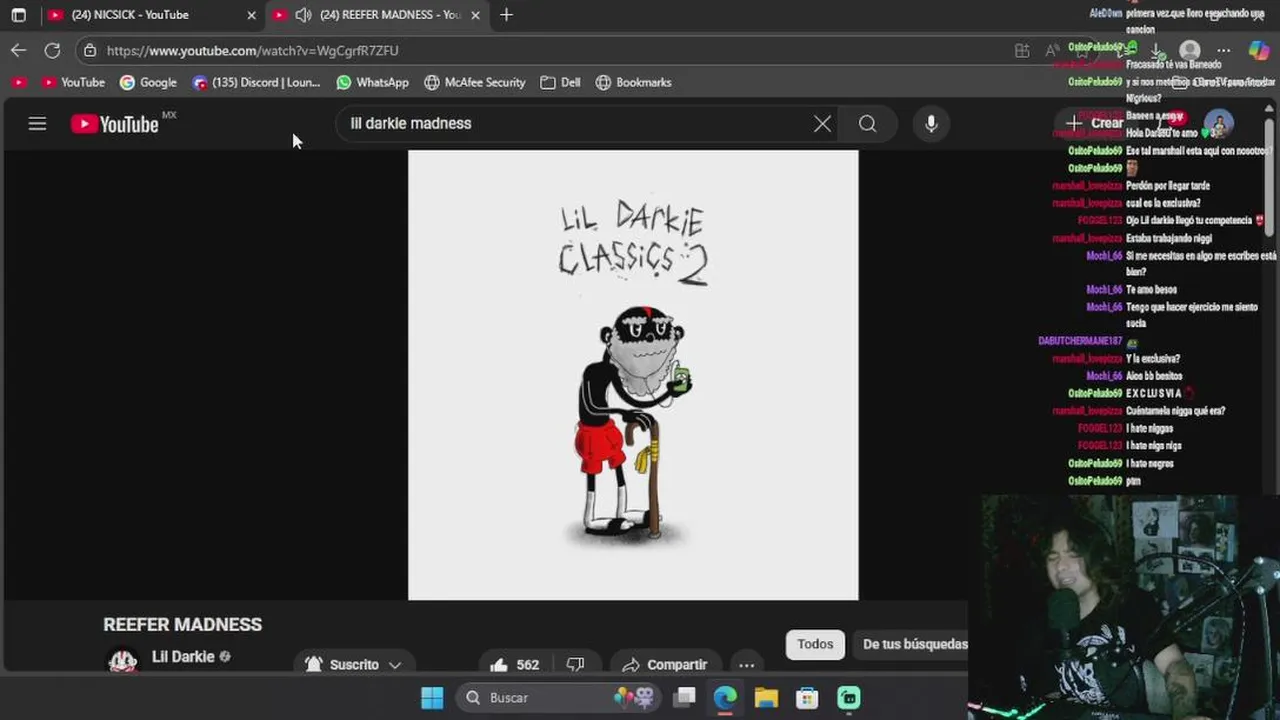Open the Lil Darkie channel avatar

coord(123,660)
